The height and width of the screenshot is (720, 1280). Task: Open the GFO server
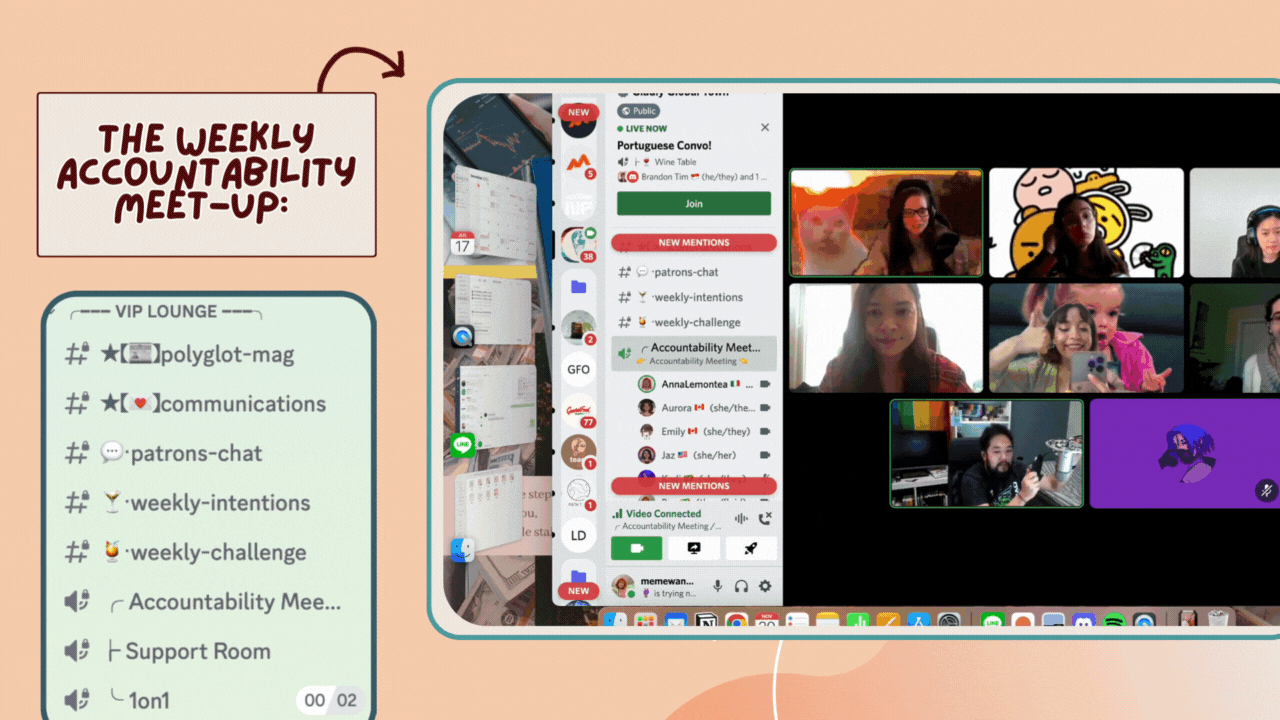pyautogui.click(x=578, y=369)
